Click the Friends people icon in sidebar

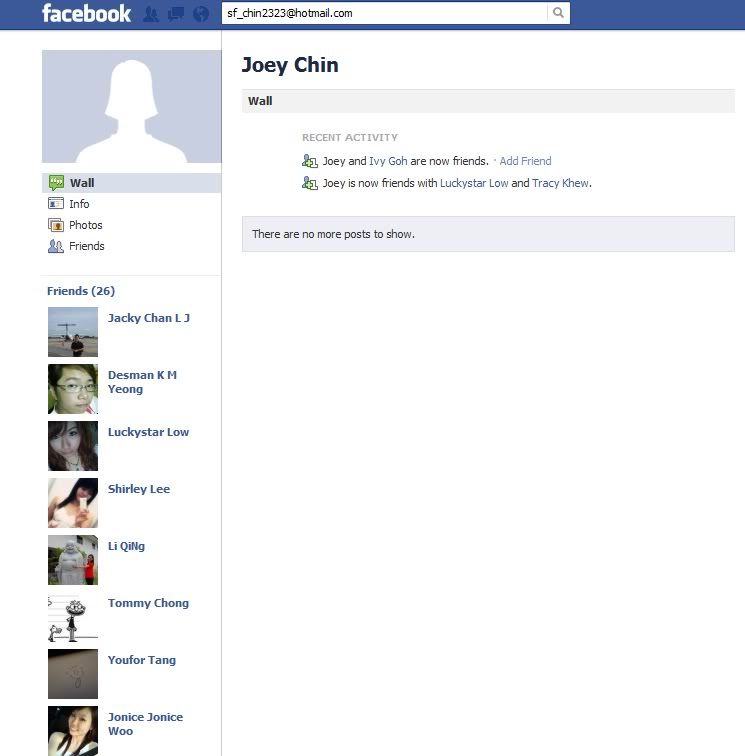point(56,246)
